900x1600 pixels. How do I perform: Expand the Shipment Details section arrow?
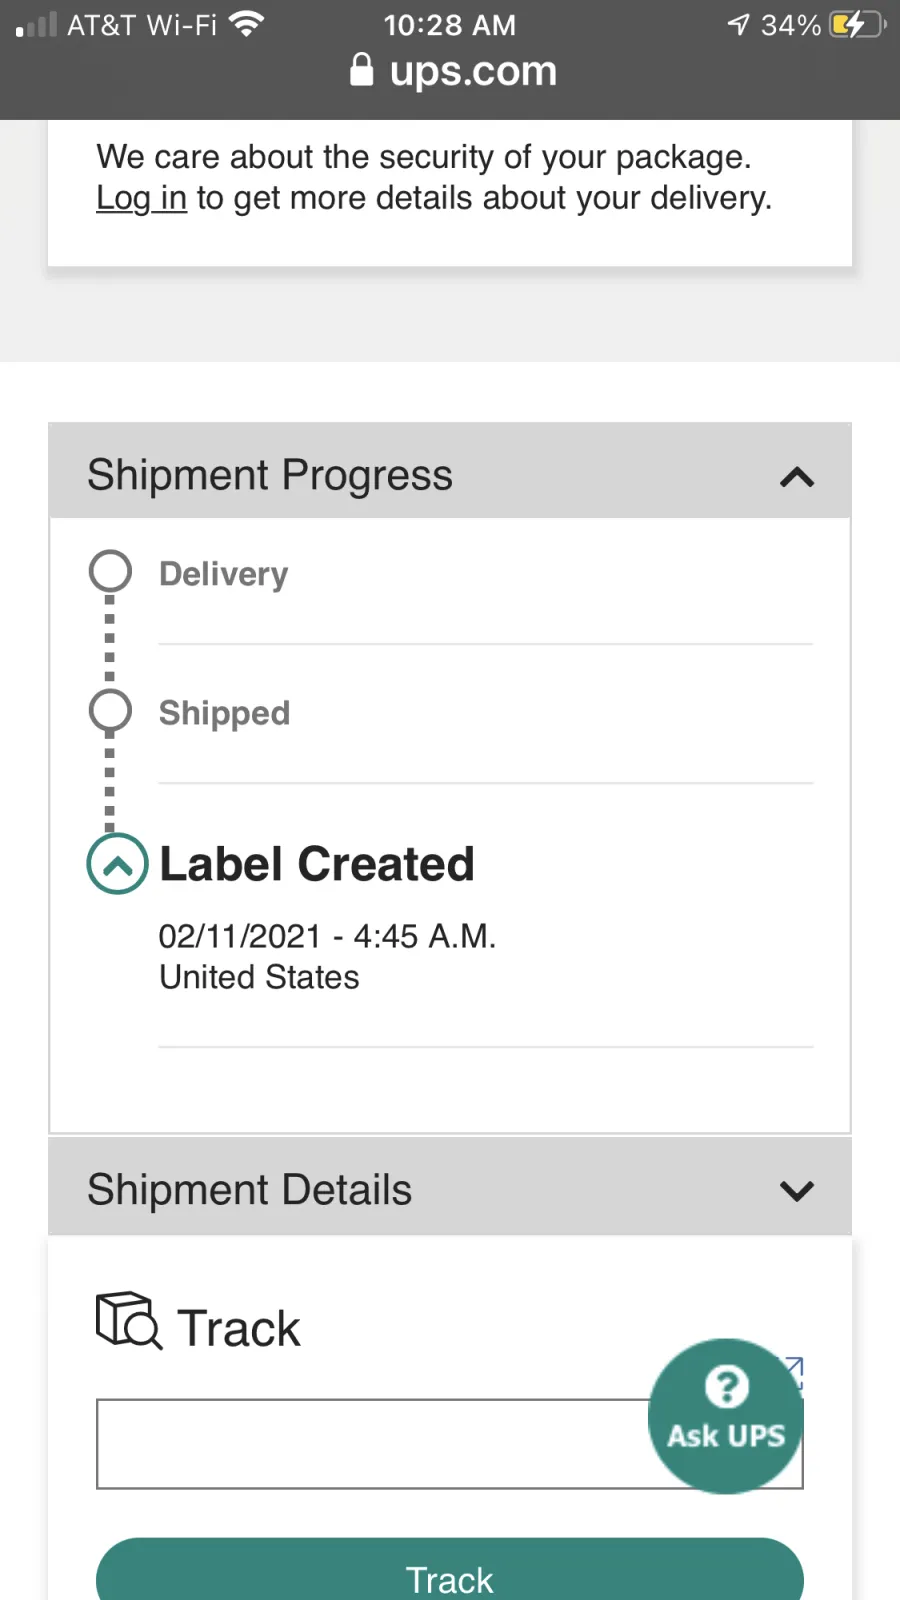[797, 1191]
